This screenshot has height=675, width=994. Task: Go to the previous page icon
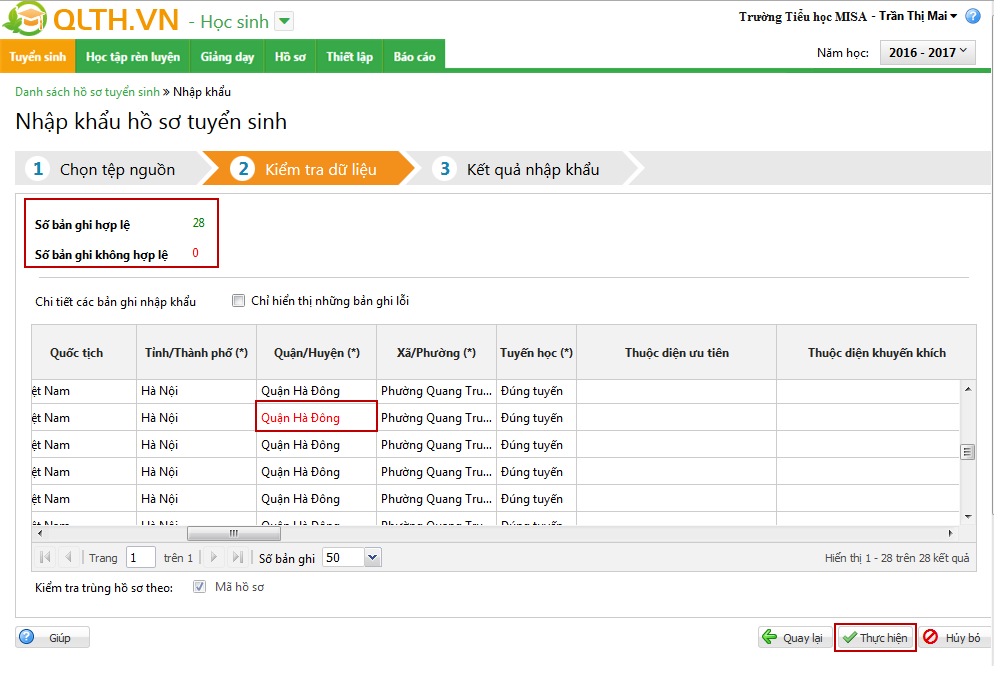pos(68,557)
